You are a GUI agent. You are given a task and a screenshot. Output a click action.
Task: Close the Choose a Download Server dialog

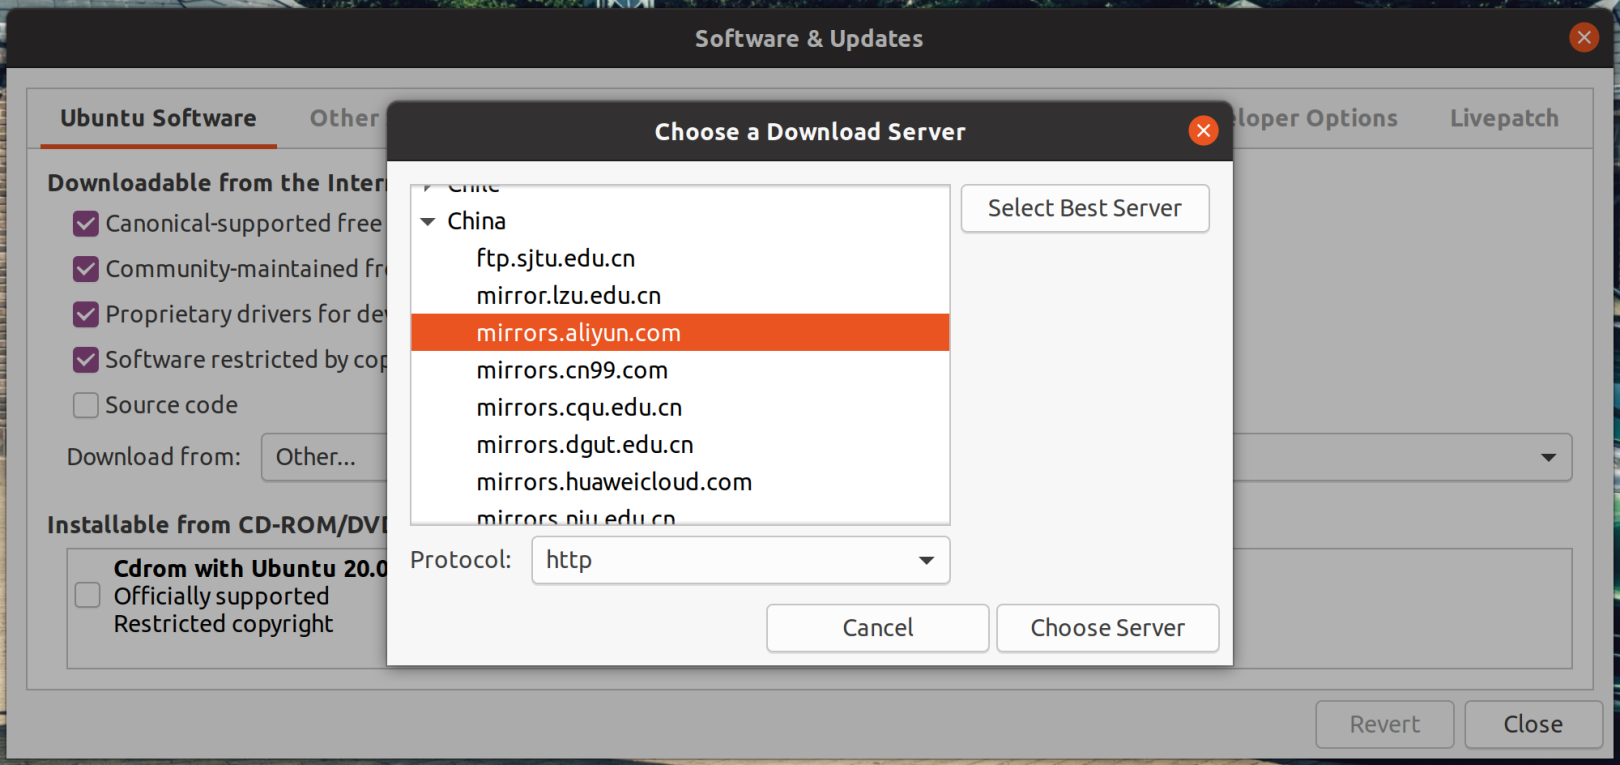(1203, 131)
